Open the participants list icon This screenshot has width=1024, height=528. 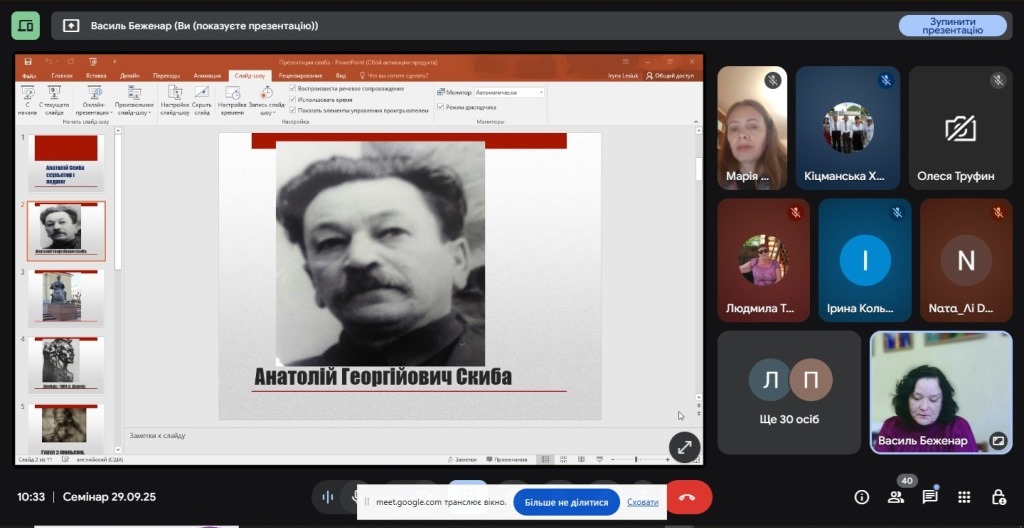[x=895, y=497]
